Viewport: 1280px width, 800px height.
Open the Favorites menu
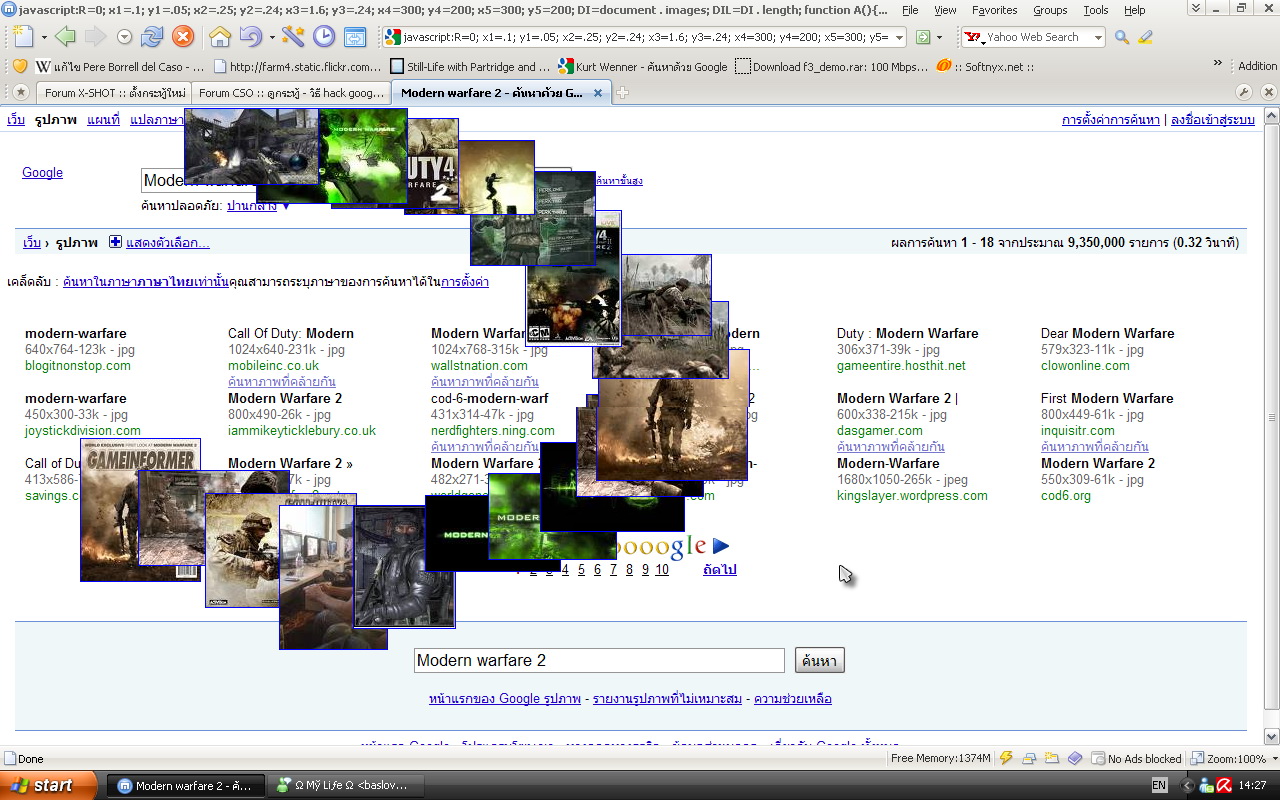995,10
